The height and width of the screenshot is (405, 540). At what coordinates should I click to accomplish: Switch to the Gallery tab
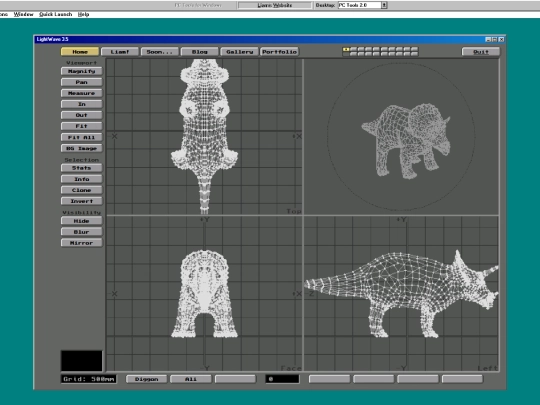click(x=239, y=52)
